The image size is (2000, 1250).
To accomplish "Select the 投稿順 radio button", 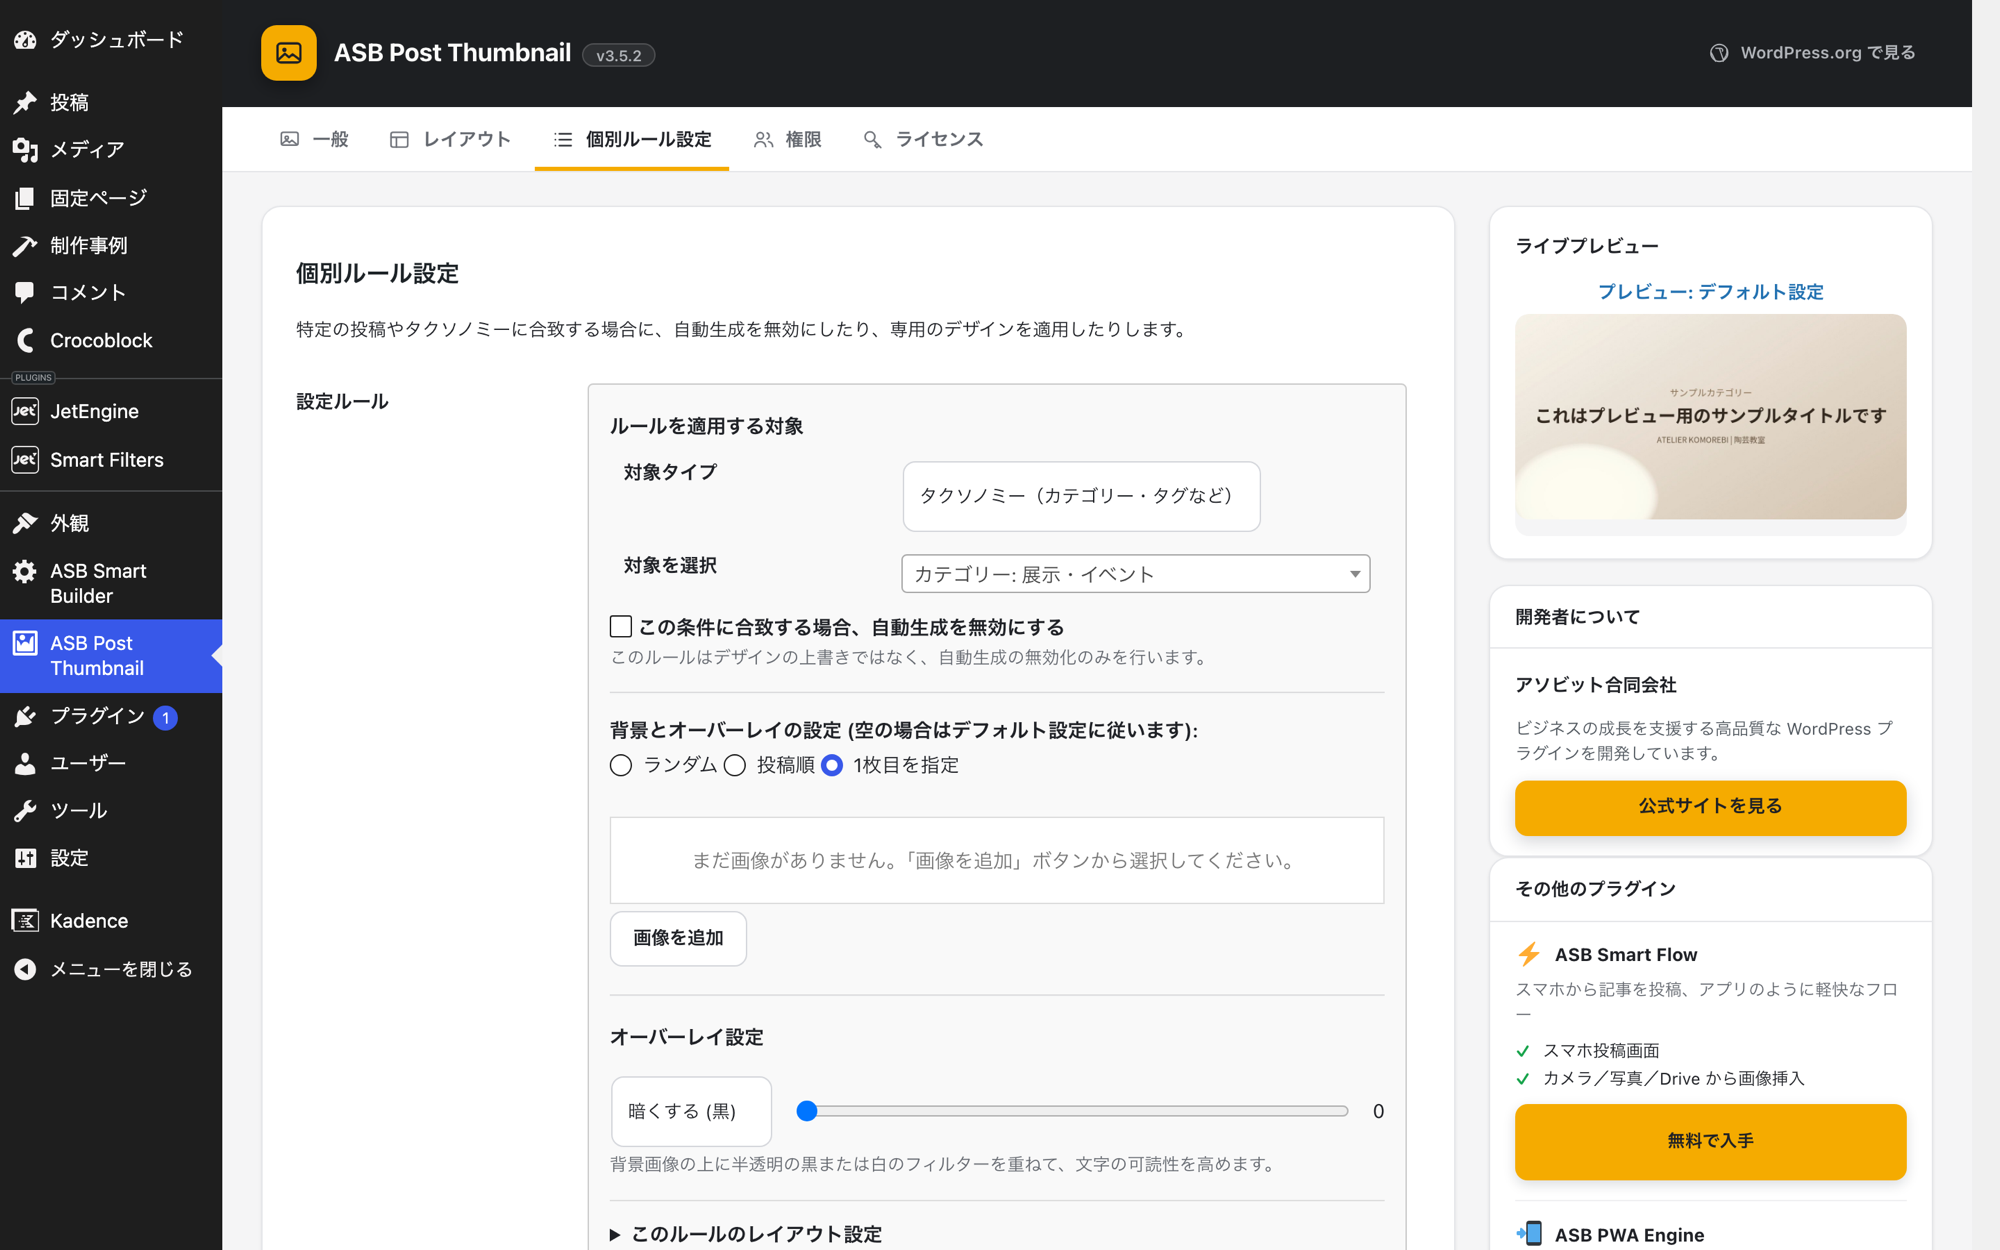I will coord(735,765).
